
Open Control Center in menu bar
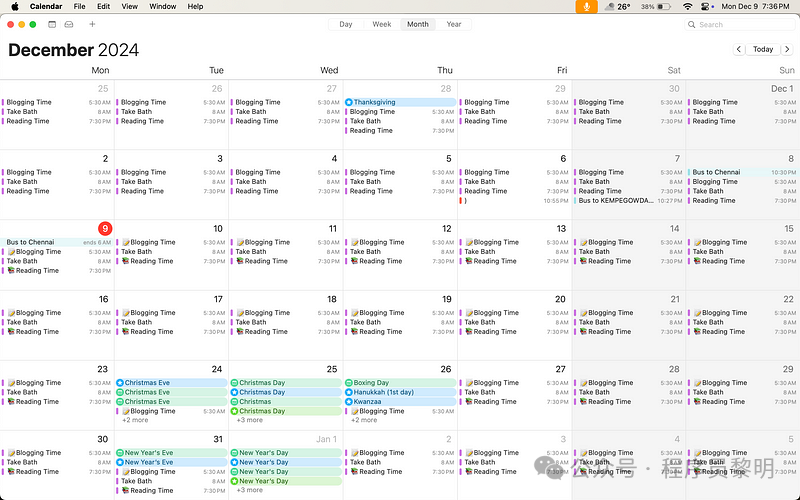706,7
